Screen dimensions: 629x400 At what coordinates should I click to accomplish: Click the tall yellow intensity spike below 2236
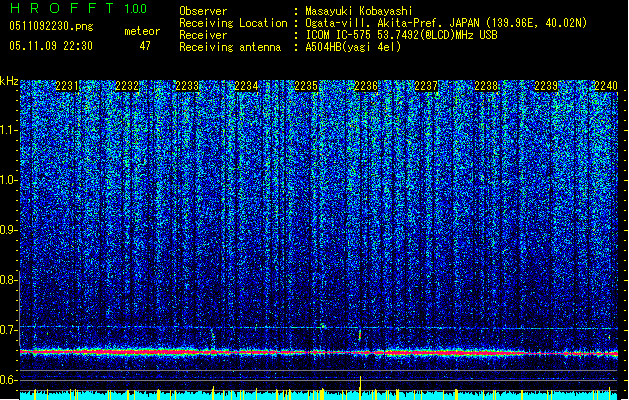click(360, 388)
